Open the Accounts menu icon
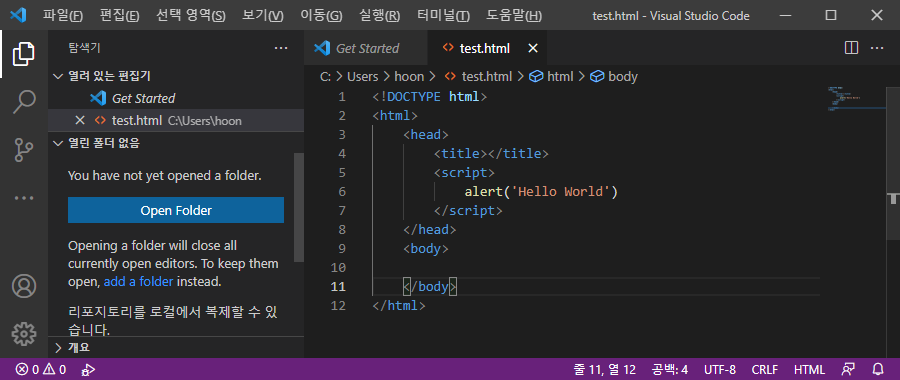Viewport: 900px width, 380px height. point(24,286)
